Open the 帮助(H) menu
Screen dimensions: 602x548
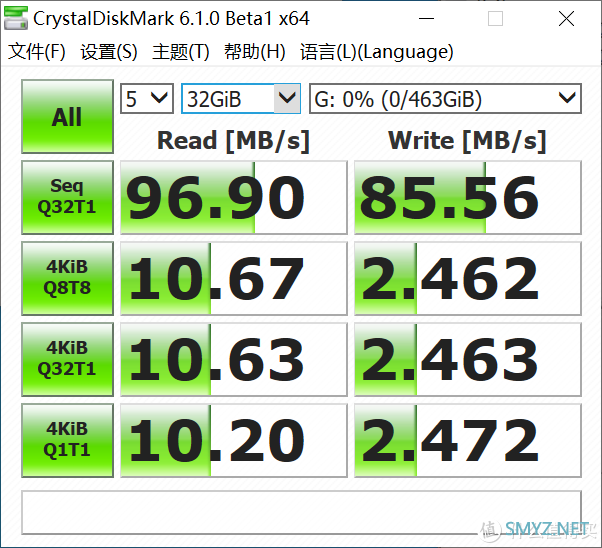point(255,52)
